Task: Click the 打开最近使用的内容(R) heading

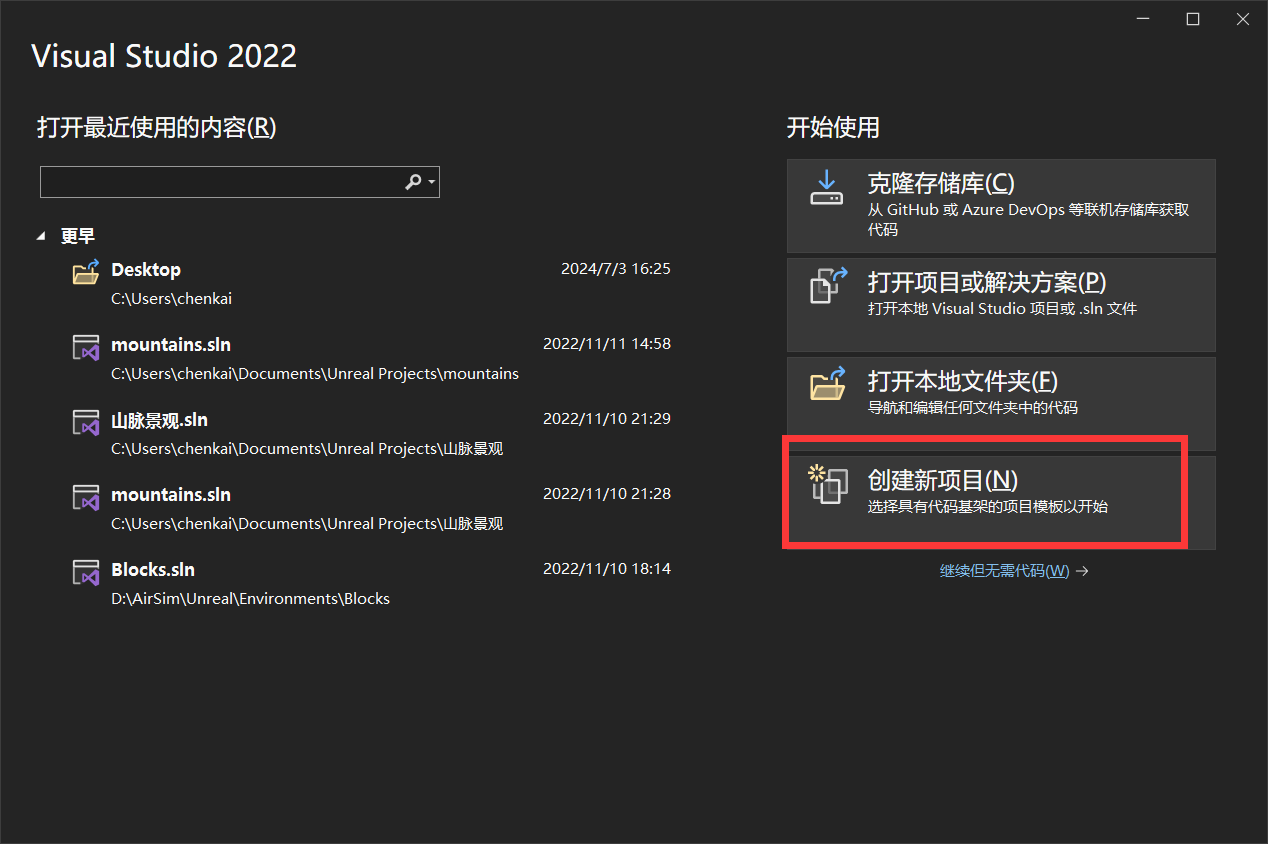Action: (x=157, y=128)
